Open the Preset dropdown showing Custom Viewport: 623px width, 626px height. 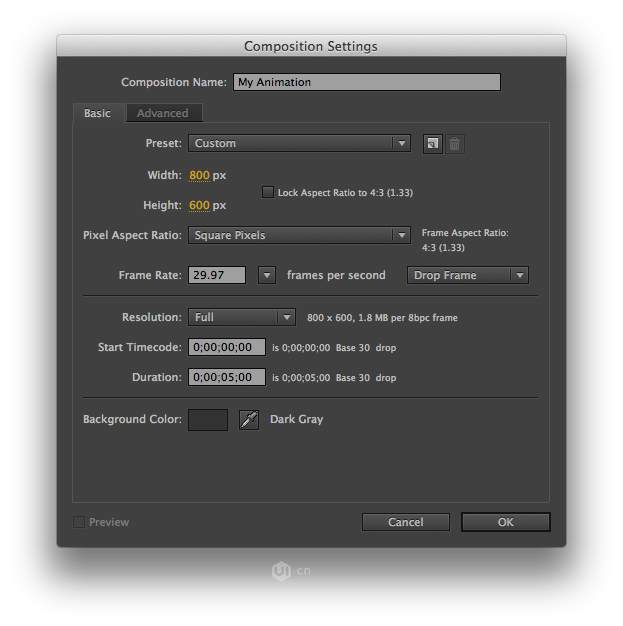299,143
